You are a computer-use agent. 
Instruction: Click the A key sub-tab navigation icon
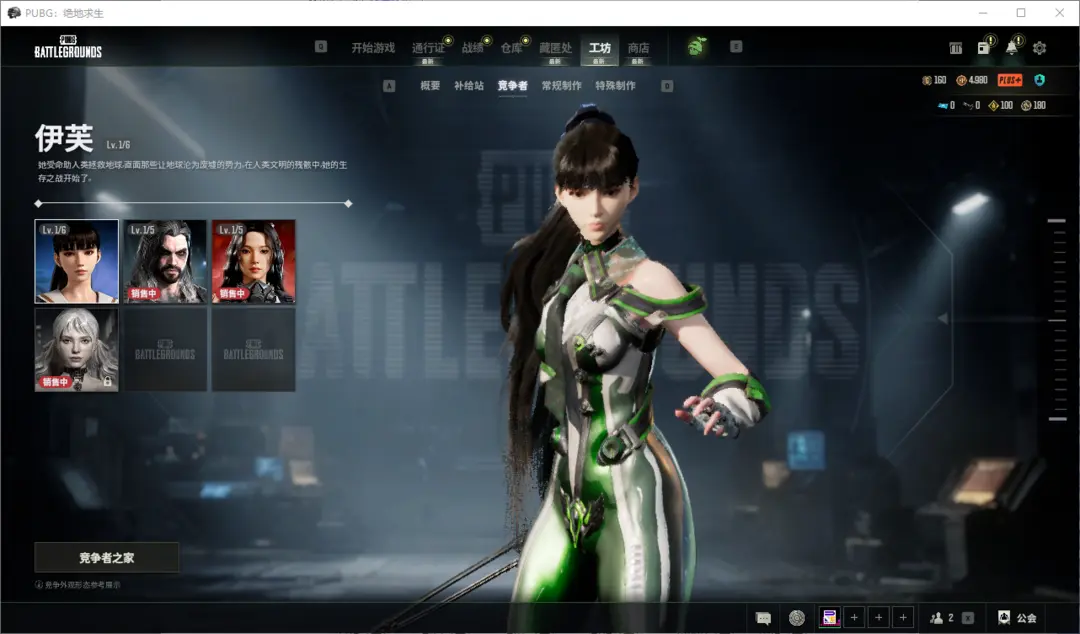(389, 86)
